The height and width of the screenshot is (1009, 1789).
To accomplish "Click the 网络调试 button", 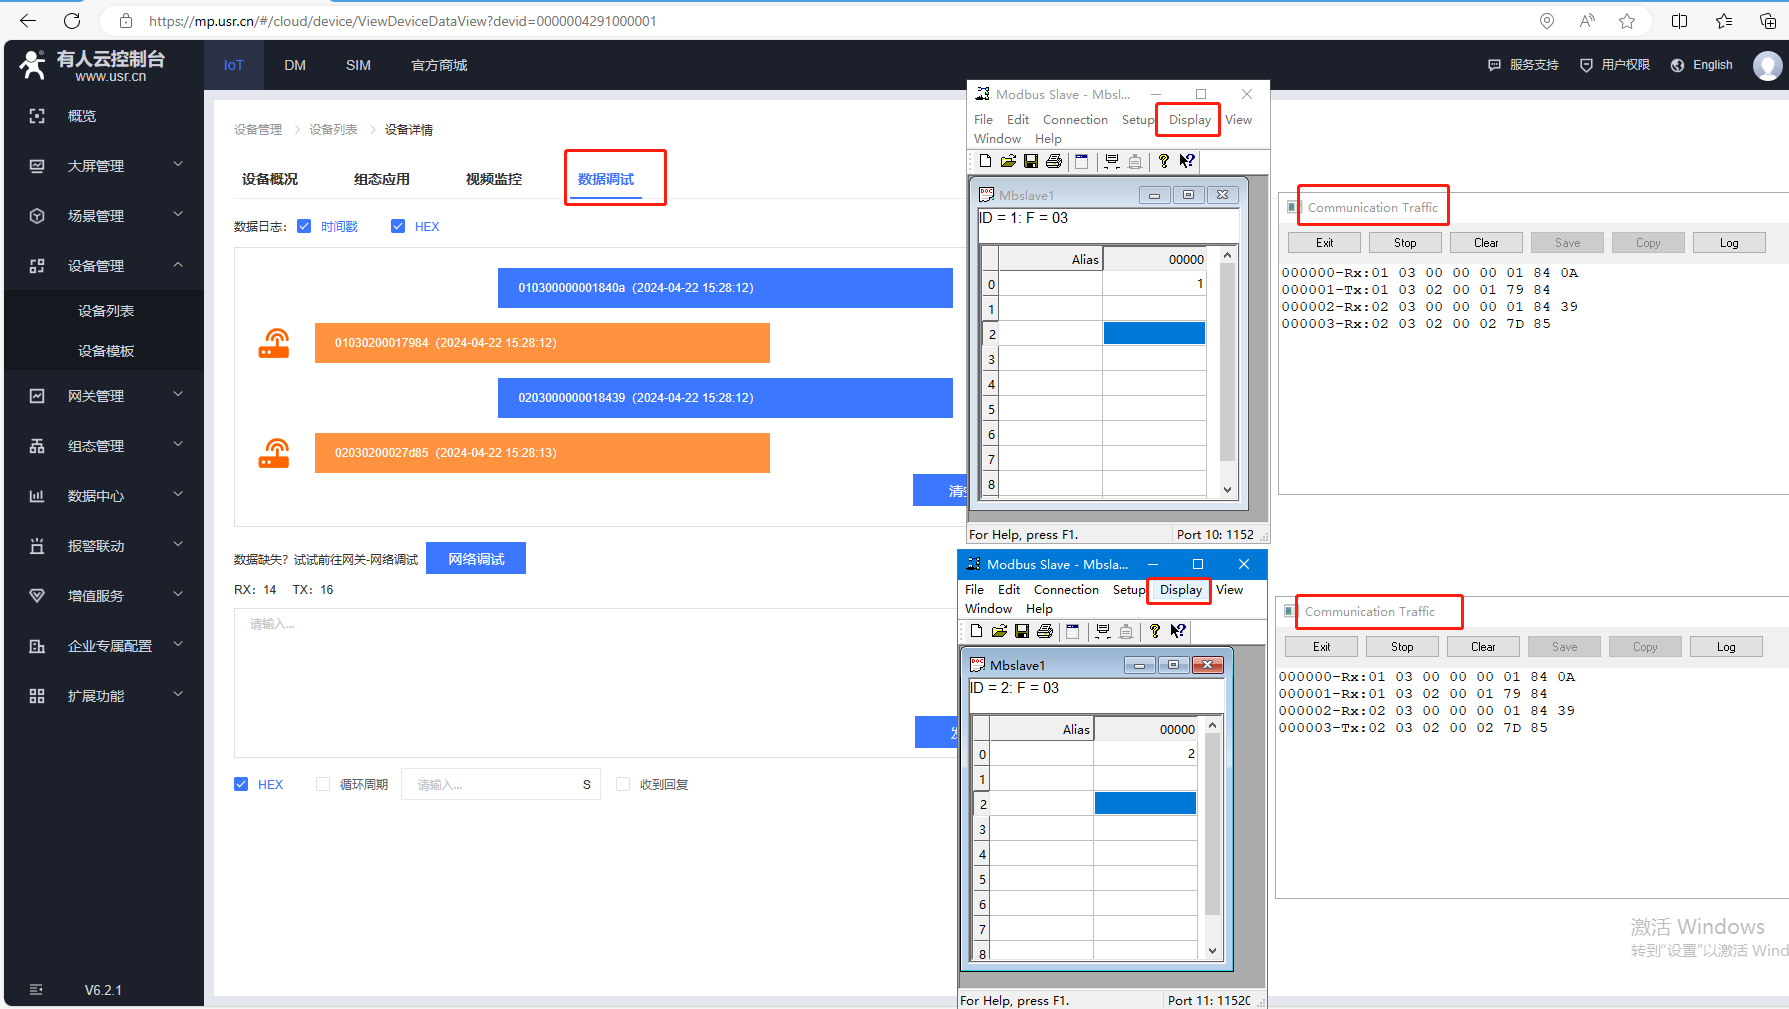I will tap(476, 559).
